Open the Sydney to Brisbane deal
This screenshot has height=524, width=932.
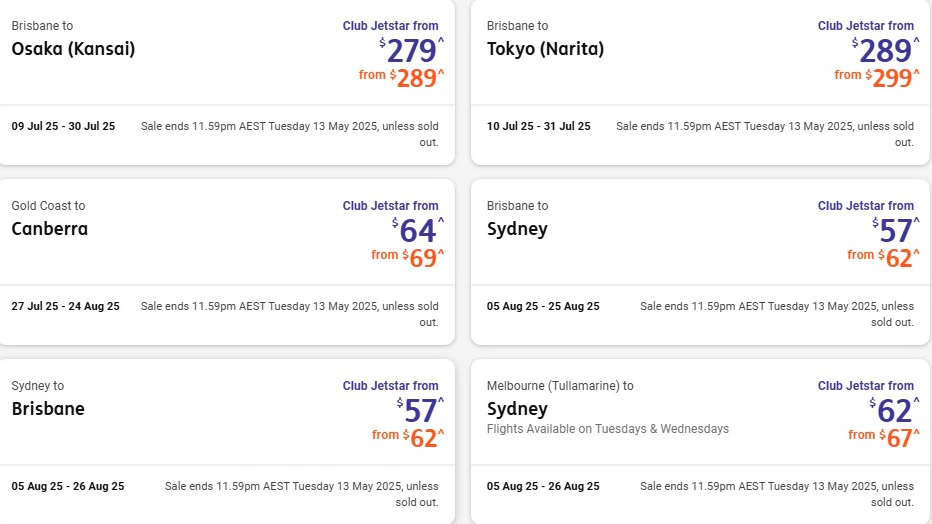[227, 441]
